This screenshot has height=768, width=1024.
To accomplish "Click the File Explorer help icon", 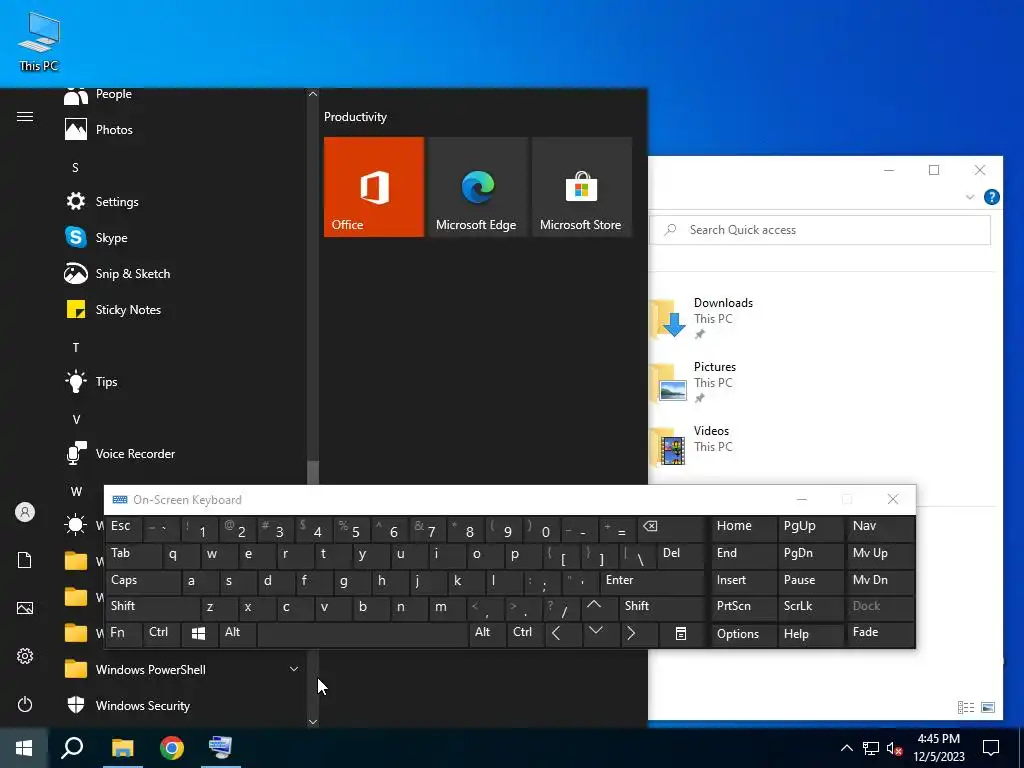I will (991, 197).
